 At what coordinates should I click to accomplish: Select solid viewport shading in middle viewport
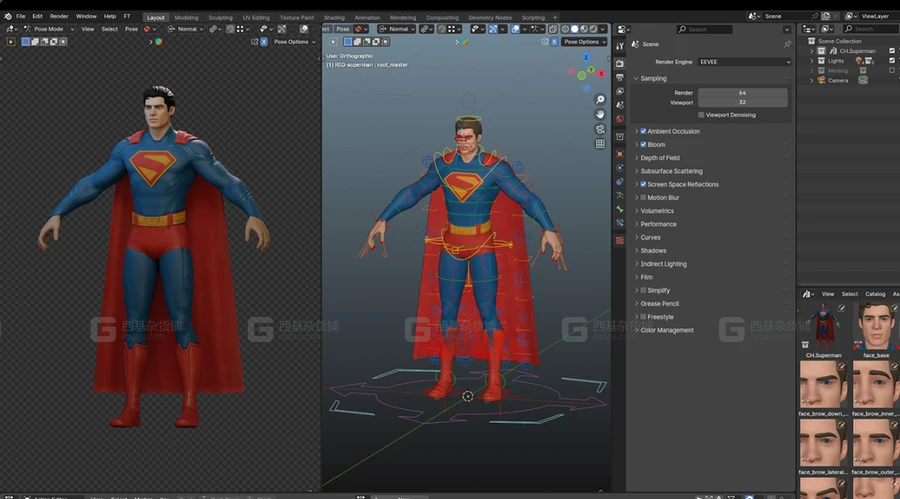tap(575, 29)
